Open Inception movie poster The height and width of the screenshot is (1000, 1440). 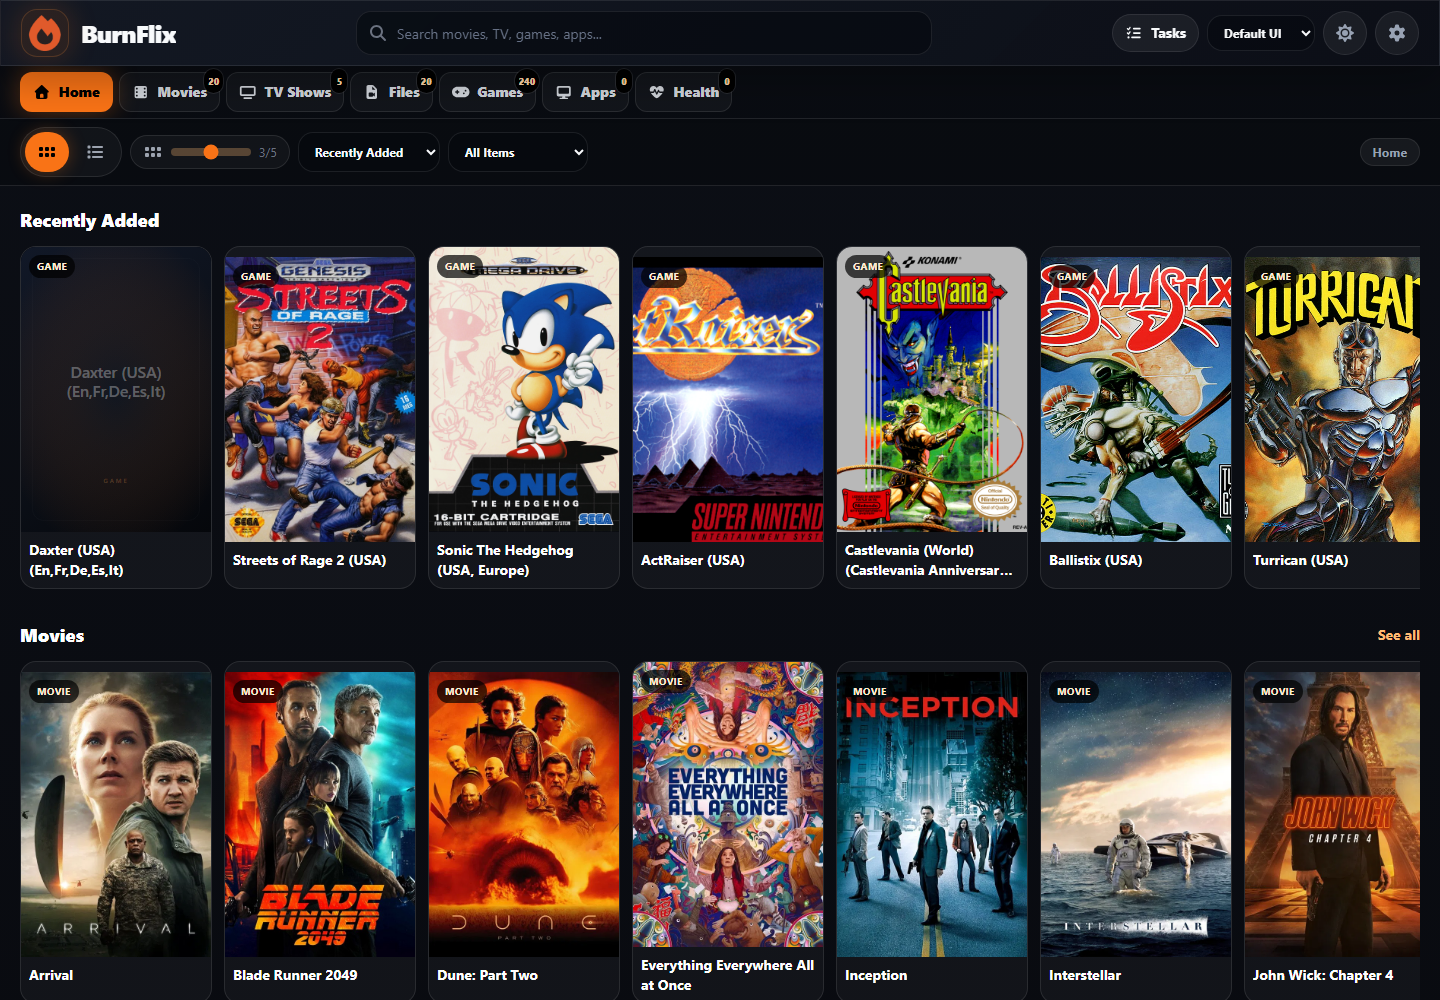click(x=932, y=814)
